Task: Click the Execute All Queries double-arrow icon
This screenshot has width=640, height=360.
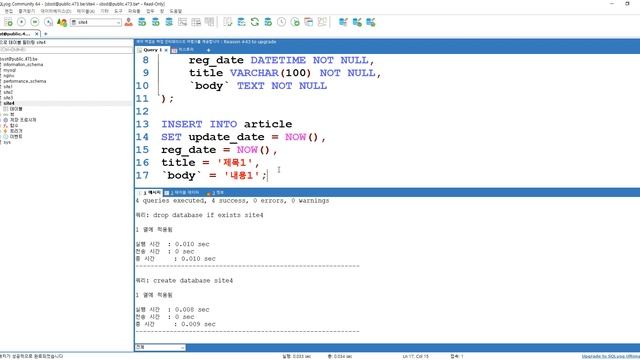Action: (x=35, y=22)
